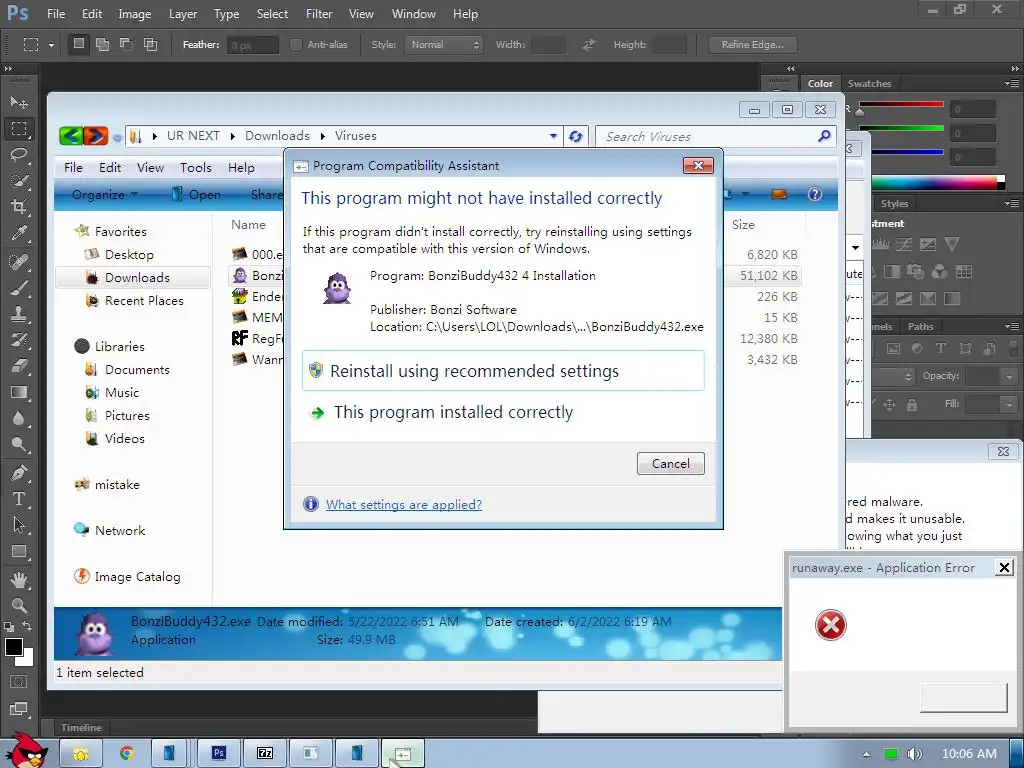This screenshot has height=768, width=1024.
Task: Open the Styles panel options menu
Action: click(1012, 204)
